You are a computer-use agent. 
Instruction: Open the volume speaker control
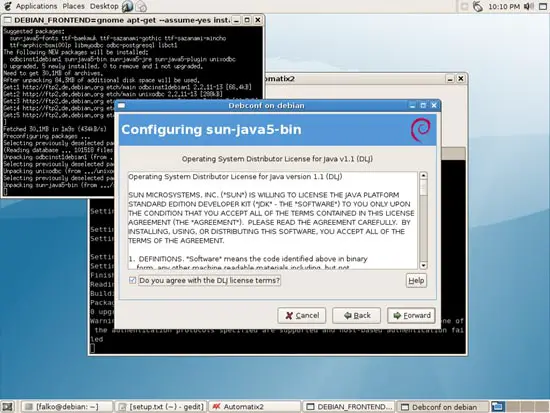coord(528,6)
